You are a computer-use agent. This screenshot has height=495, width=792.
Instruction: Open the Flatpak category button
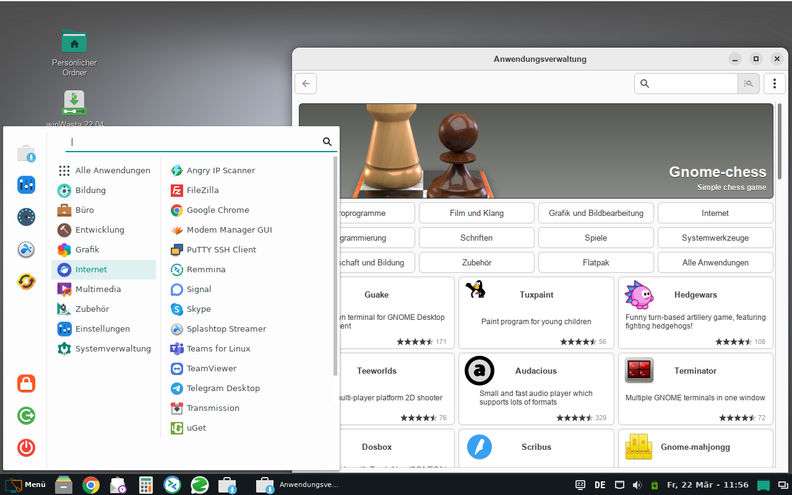596,262
